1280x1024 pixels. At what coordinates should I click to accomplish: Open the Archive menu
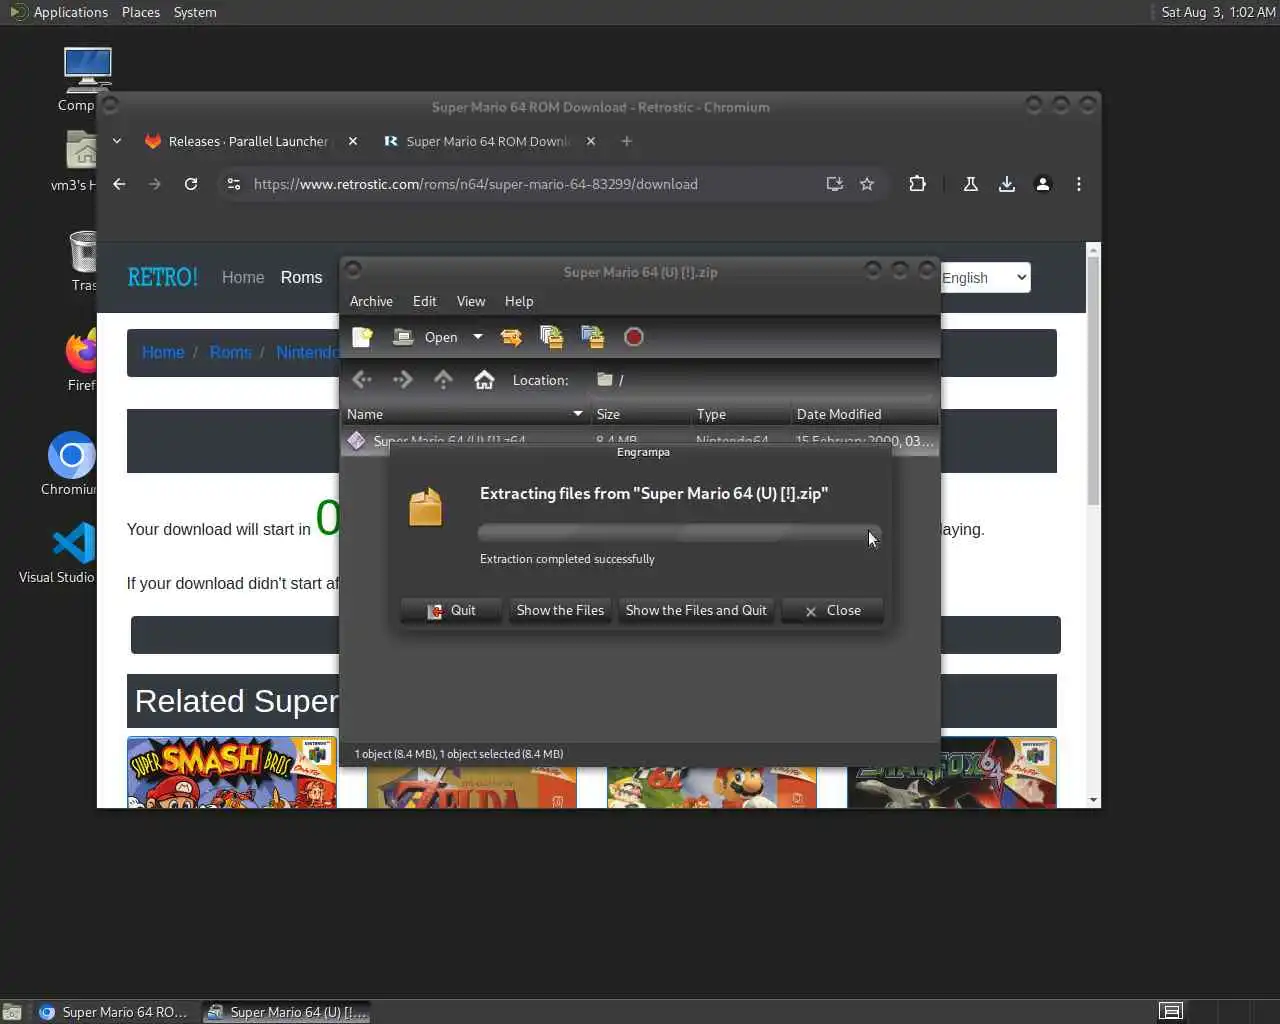pyautogui.click(x=371, y=301)
